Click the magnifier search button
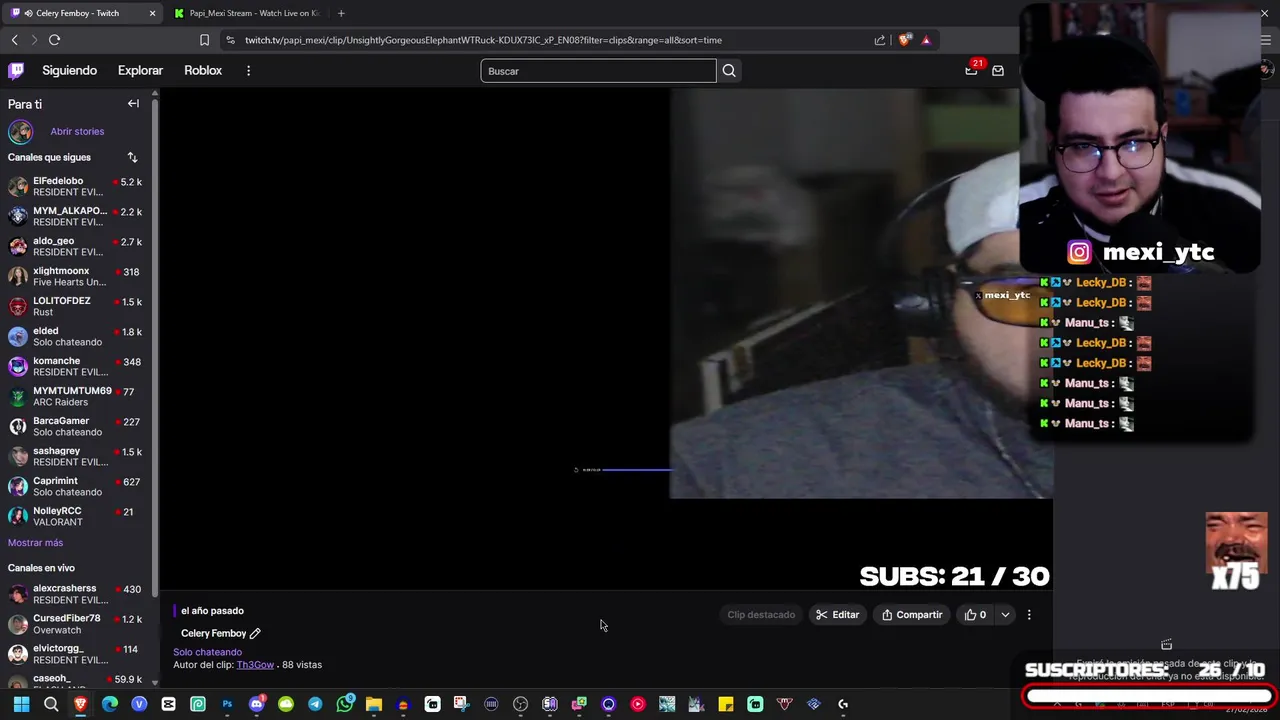The image size is (1280, 720). (729, 71)
